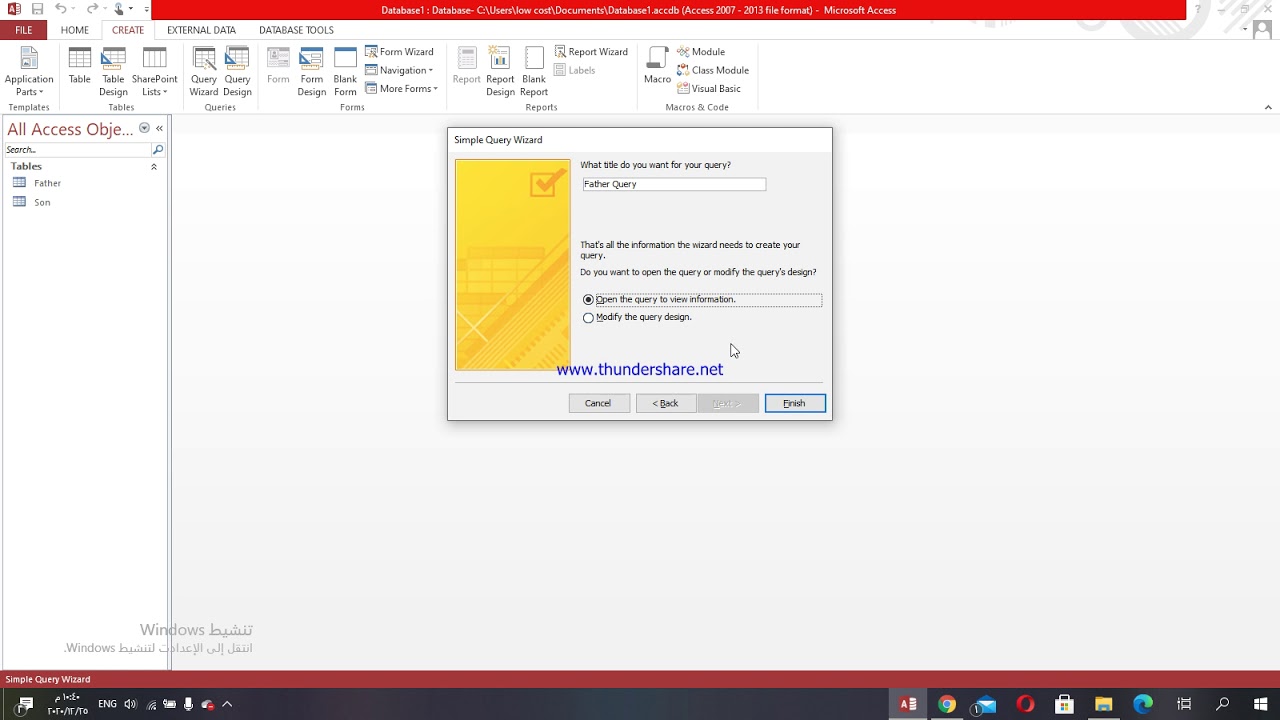The image size is (1280, 720).
Task: Click Undo in Quick Access Toolbar
Action: click(x=61, y=9)
